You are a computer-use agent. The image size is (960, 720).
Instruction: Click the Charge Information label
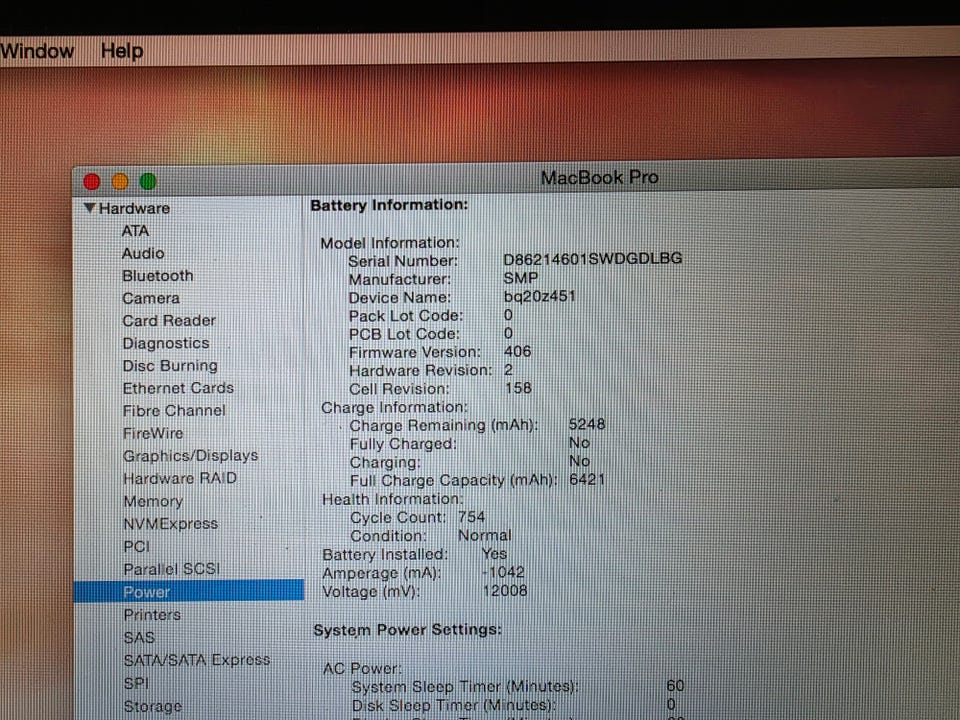394,407
